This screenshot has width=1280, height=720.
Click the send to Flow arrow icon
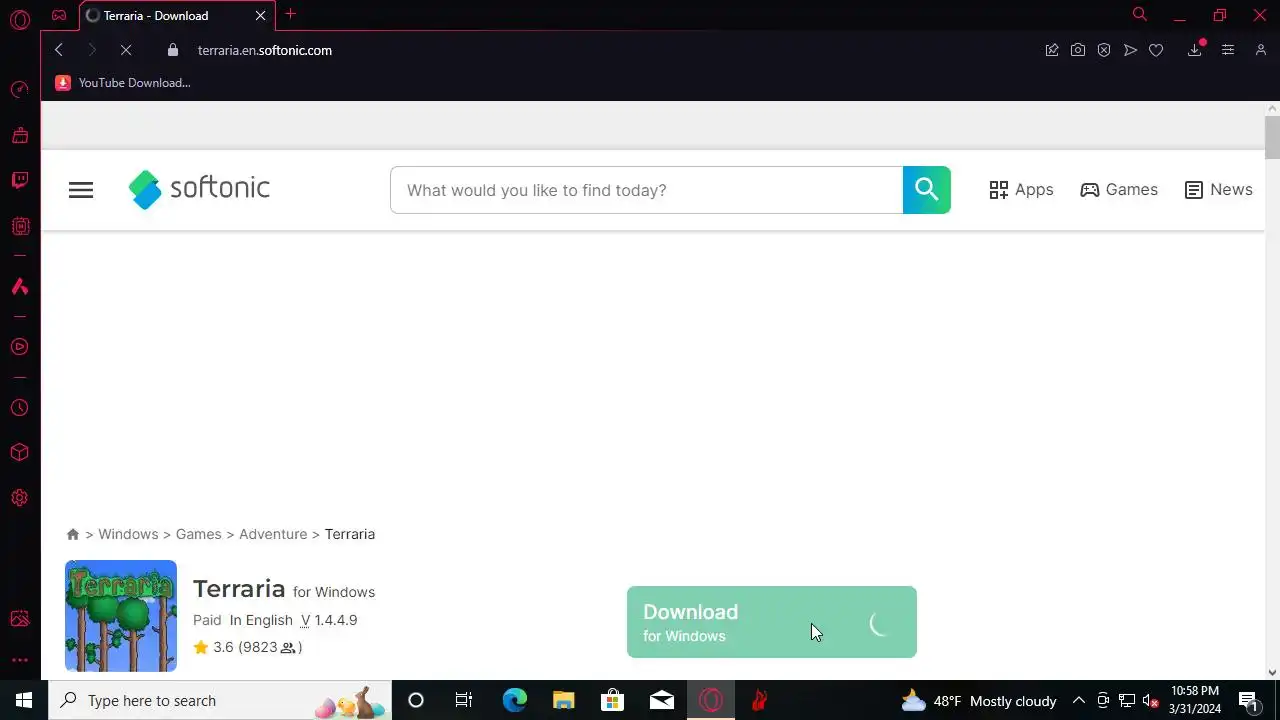[1130, 50]
